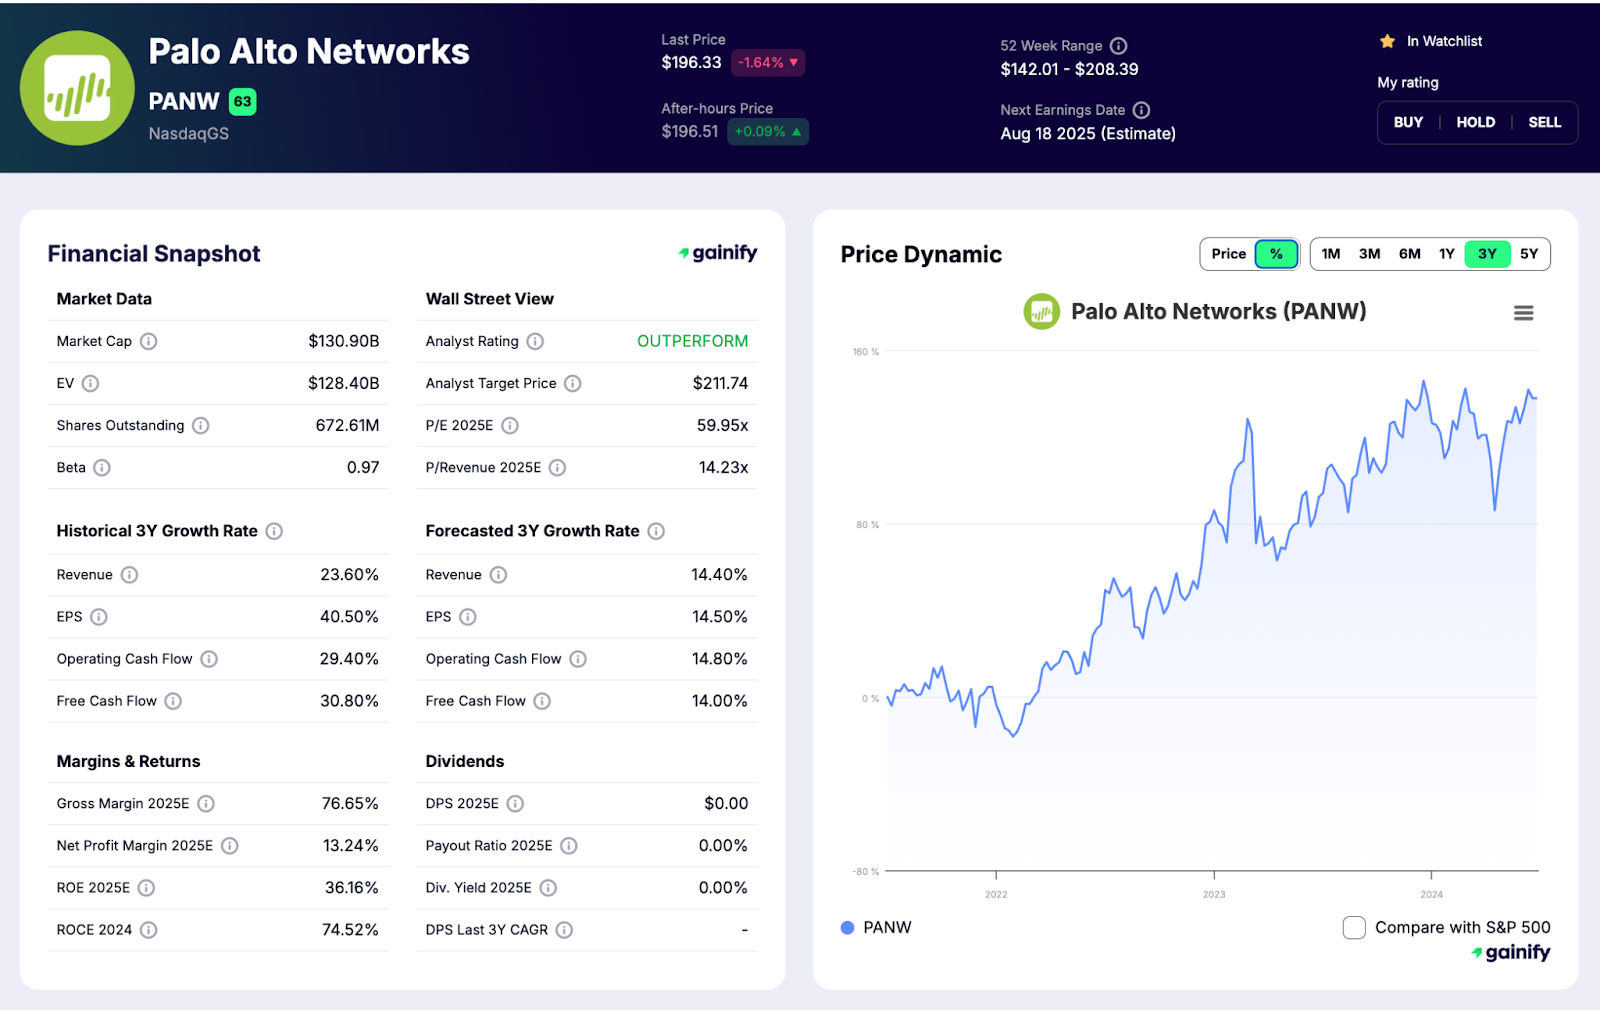The image size is (1600, 1010).
Task: Switch chart to percent mode
Action: point(1276,254)
